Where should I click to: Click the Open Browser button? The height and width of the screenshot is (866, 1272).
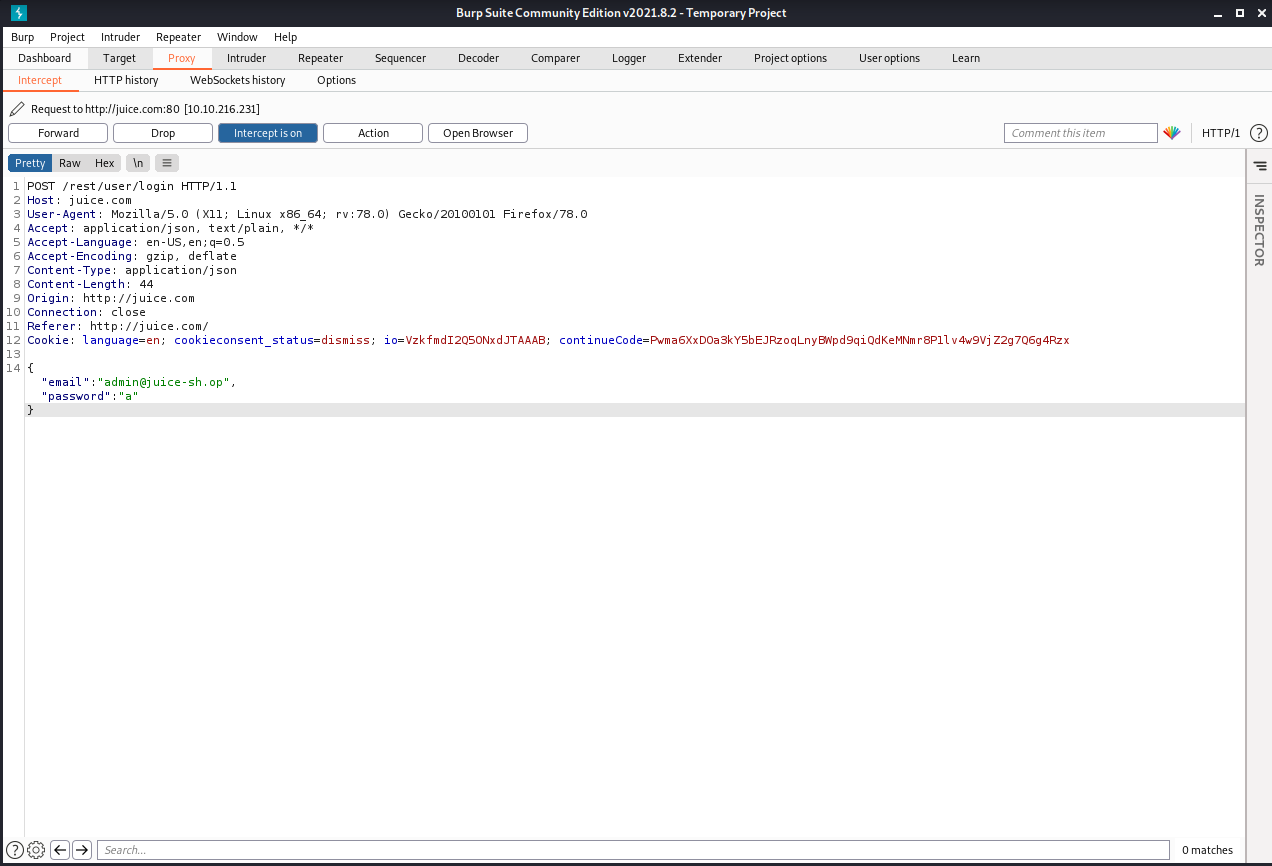coord(478,133)
